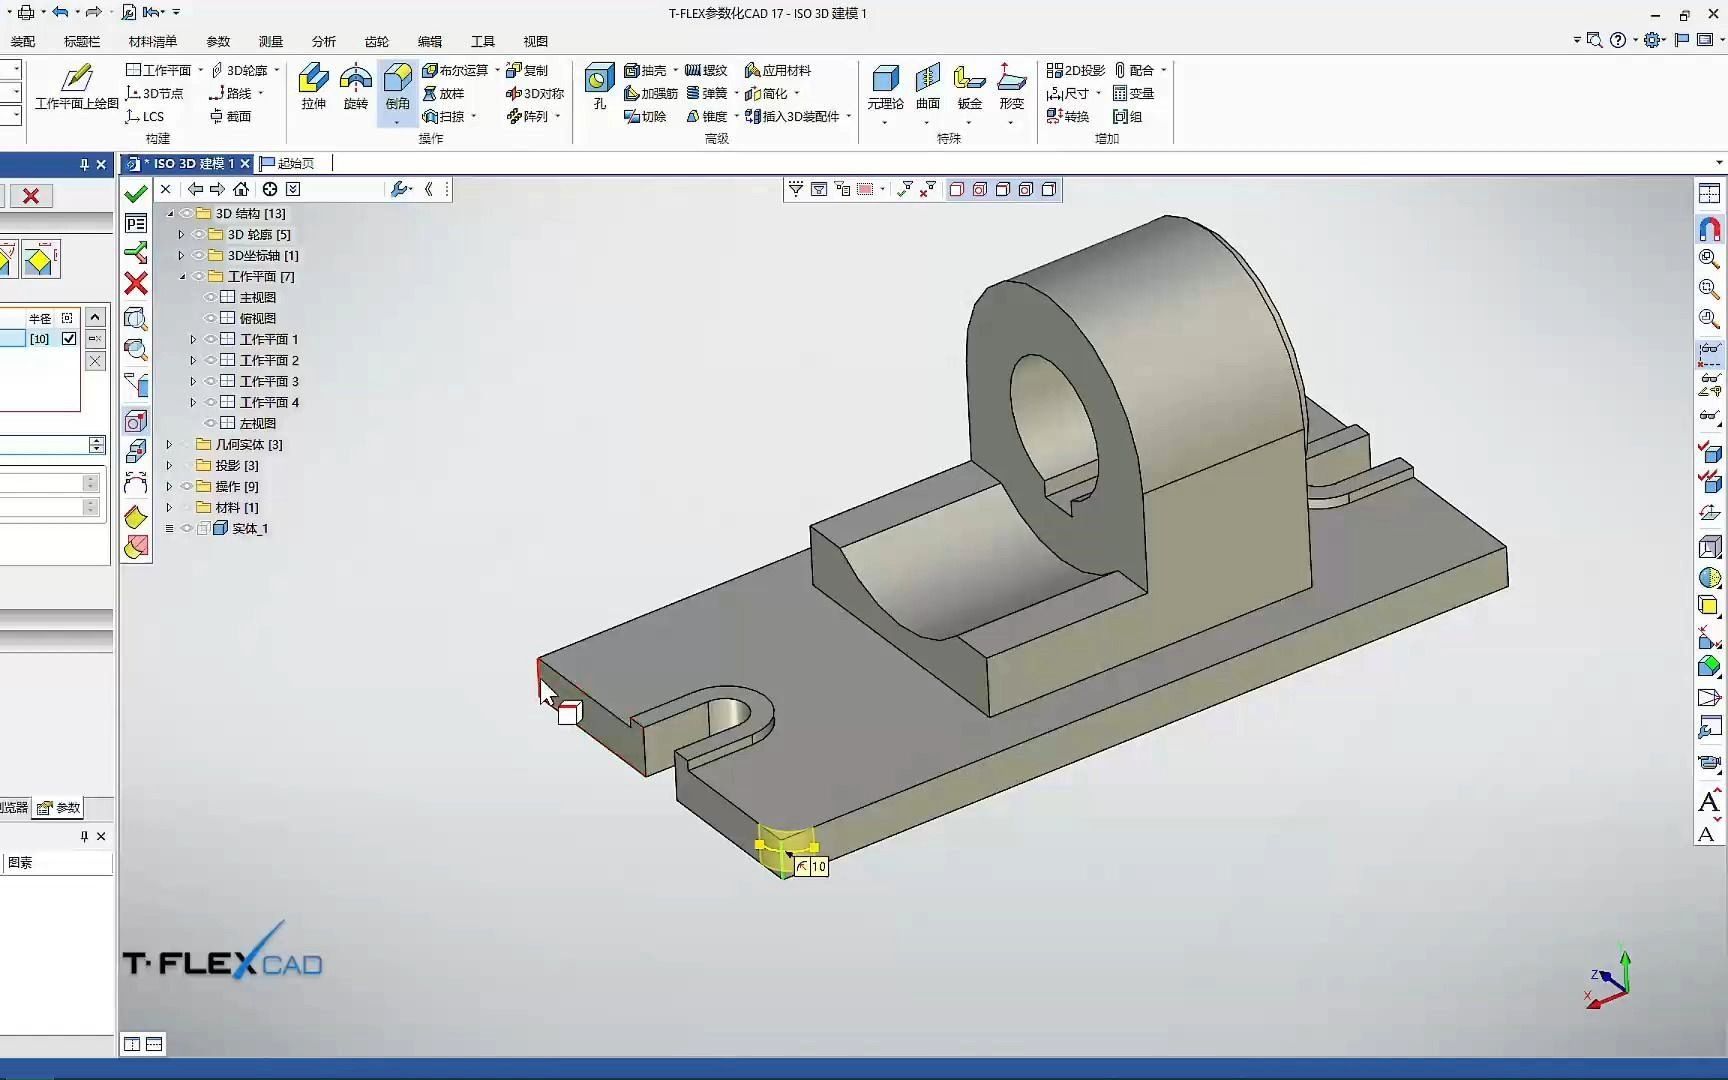Open the 倒角 tool dropdown arrow
This screenshot has height=1080, width=1728.
(396, 120)
